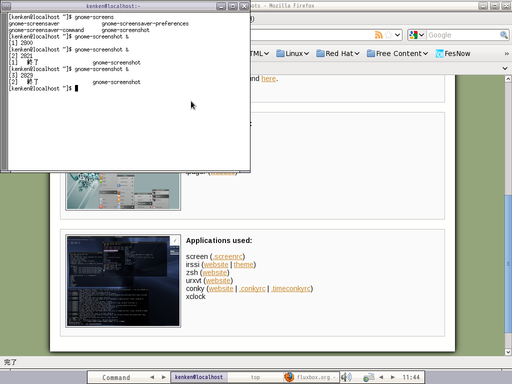Open the .conkyrc link
This screenshot has height=384, width=512.
click(252, 289)
